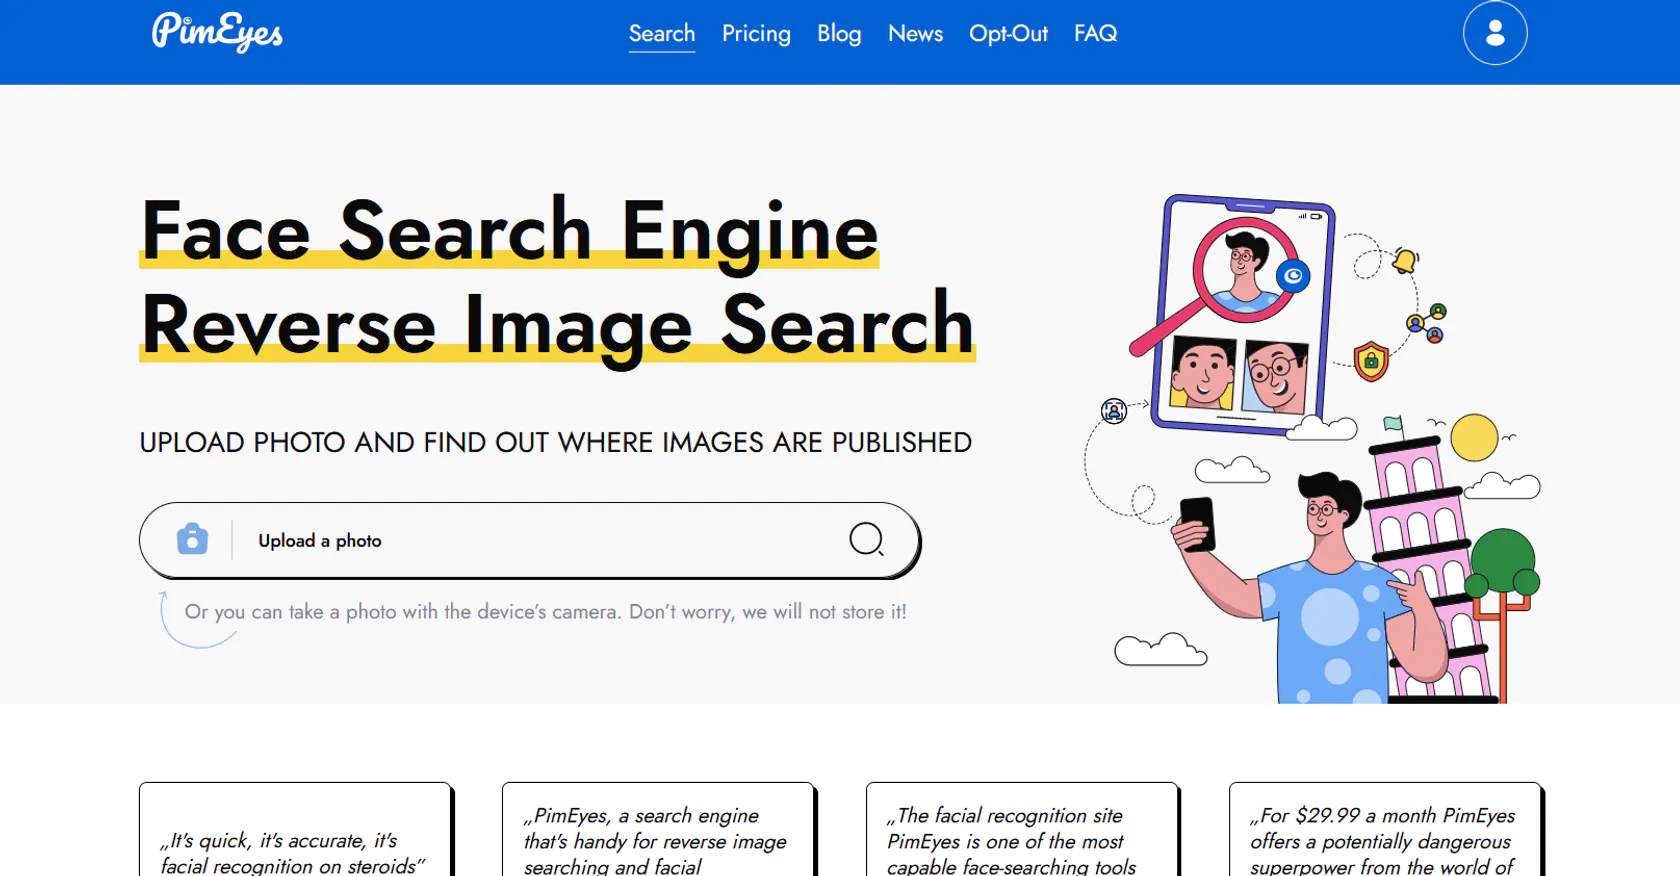The image size is (1680, 876).
Task: Open the FAQ page
Action: click(1095, 34)
